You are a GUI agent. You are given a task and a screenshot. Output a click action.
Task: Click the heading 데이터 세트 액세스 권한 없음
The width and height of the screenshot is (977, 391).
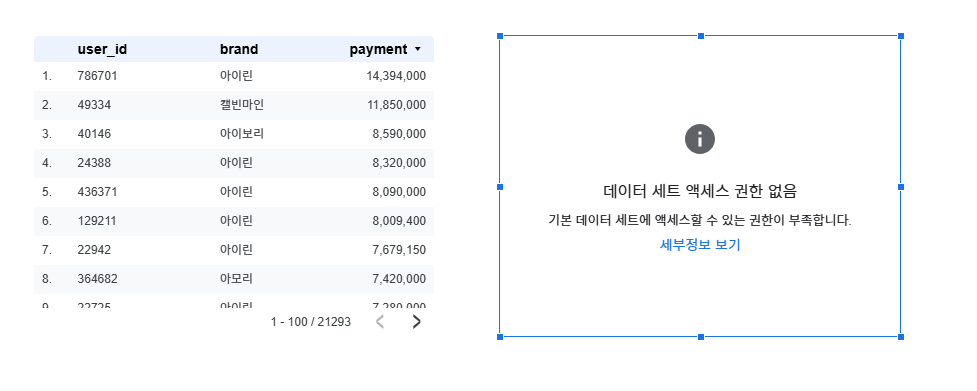tap(700, 191)
